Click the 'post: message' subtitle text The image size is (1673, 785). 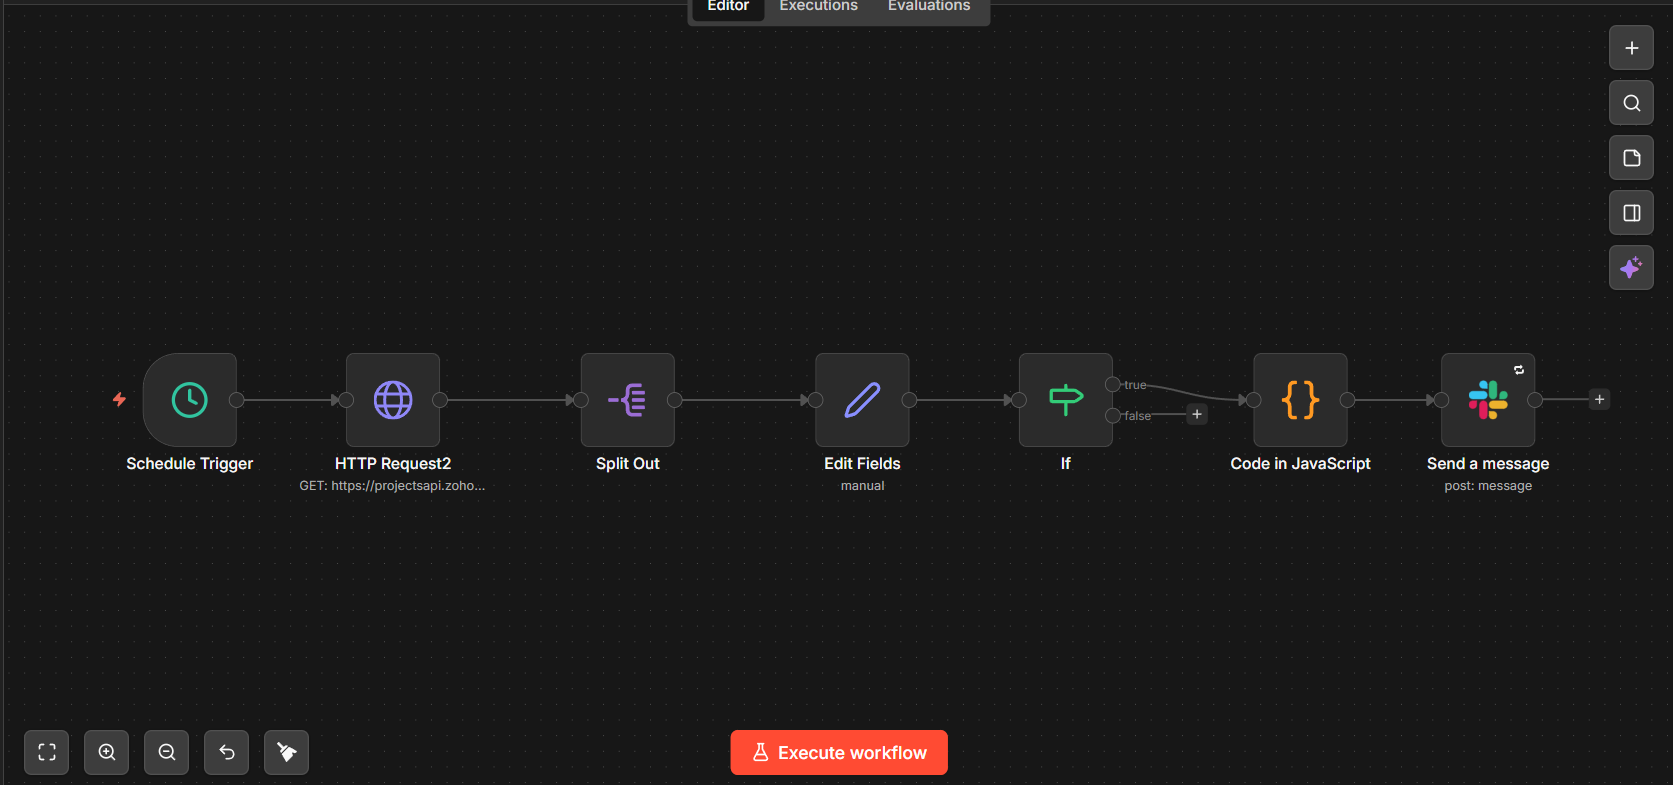coord(1488,486)
